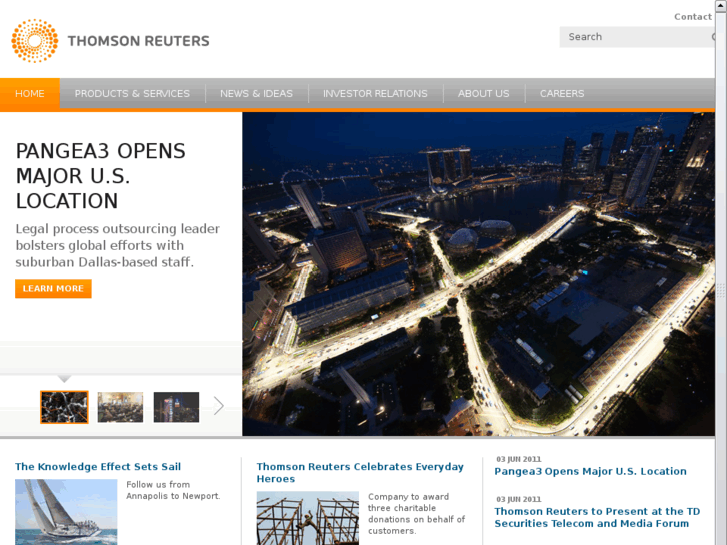Open TD Securities Telecom and Media Forum link

coord(597,517)
